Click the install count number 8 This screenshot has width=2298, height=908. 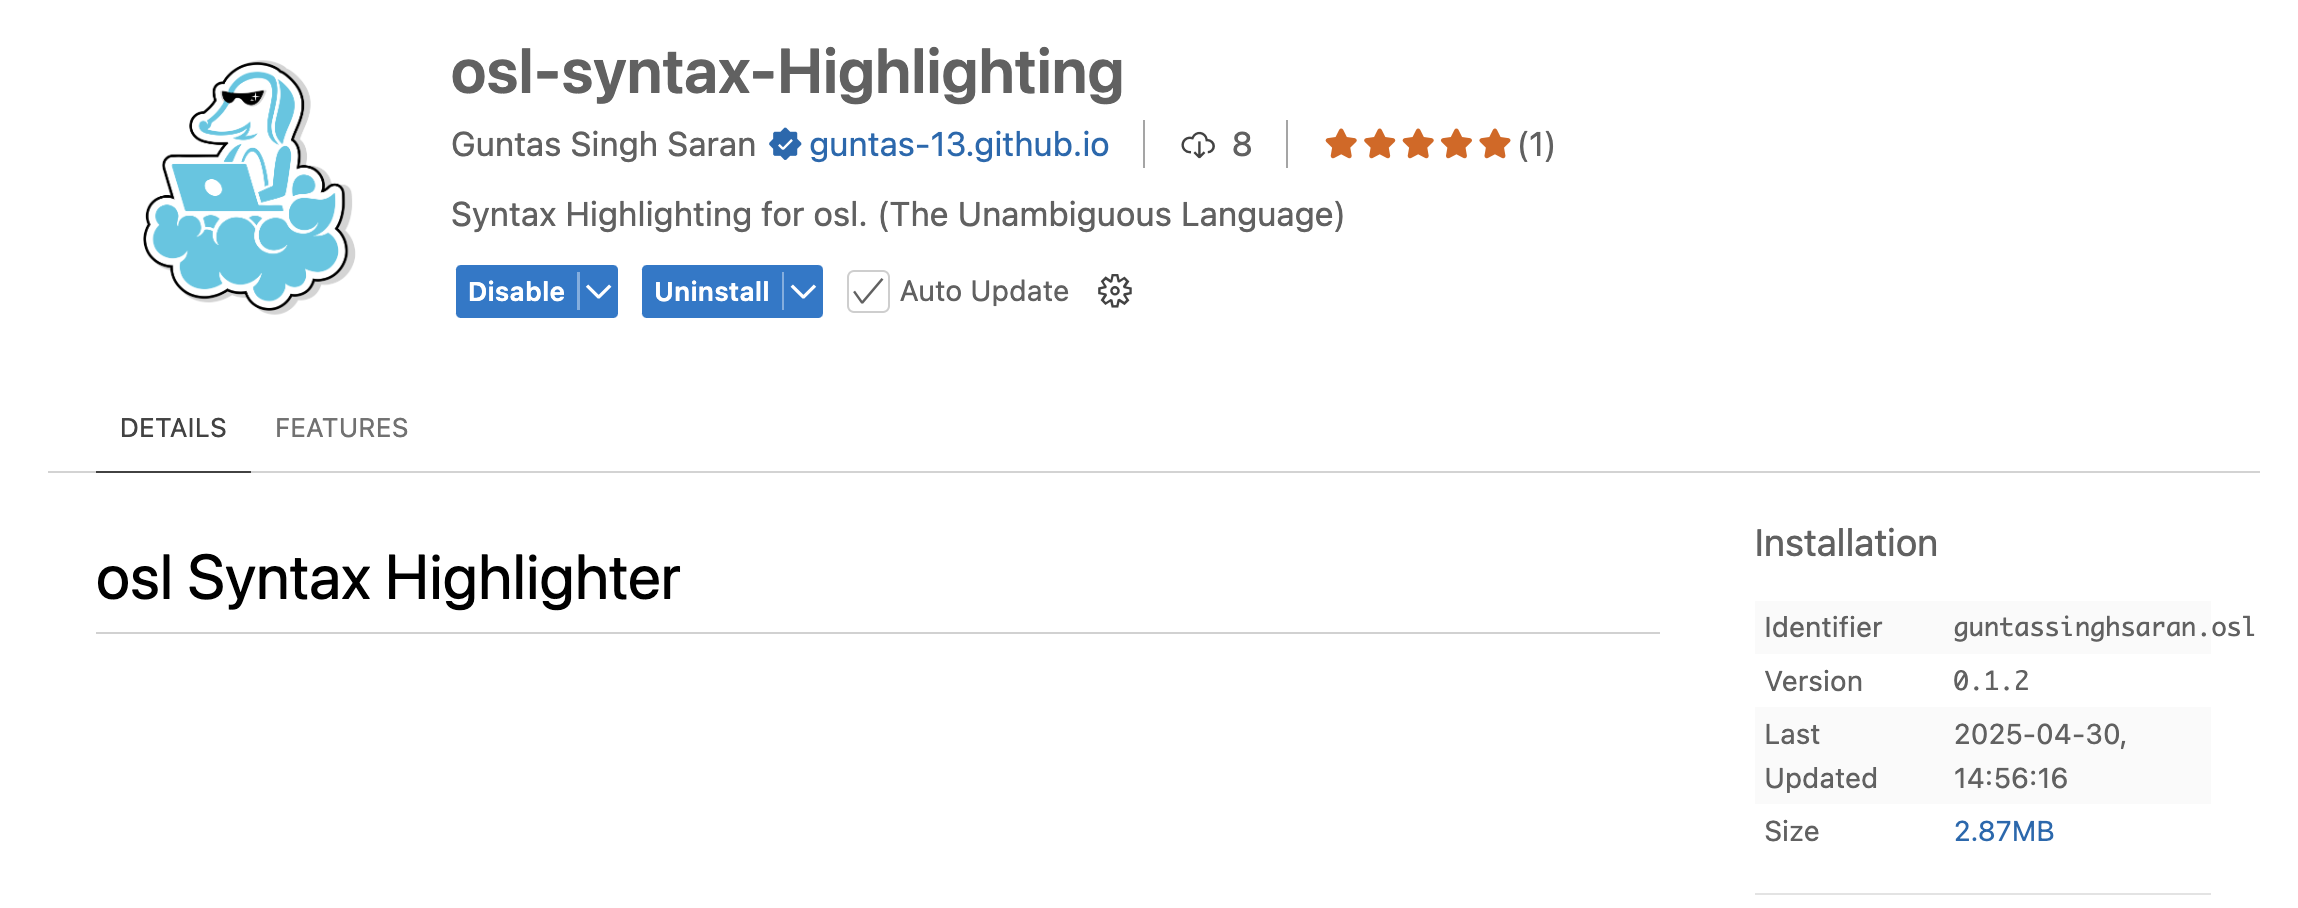[1242, 145]
